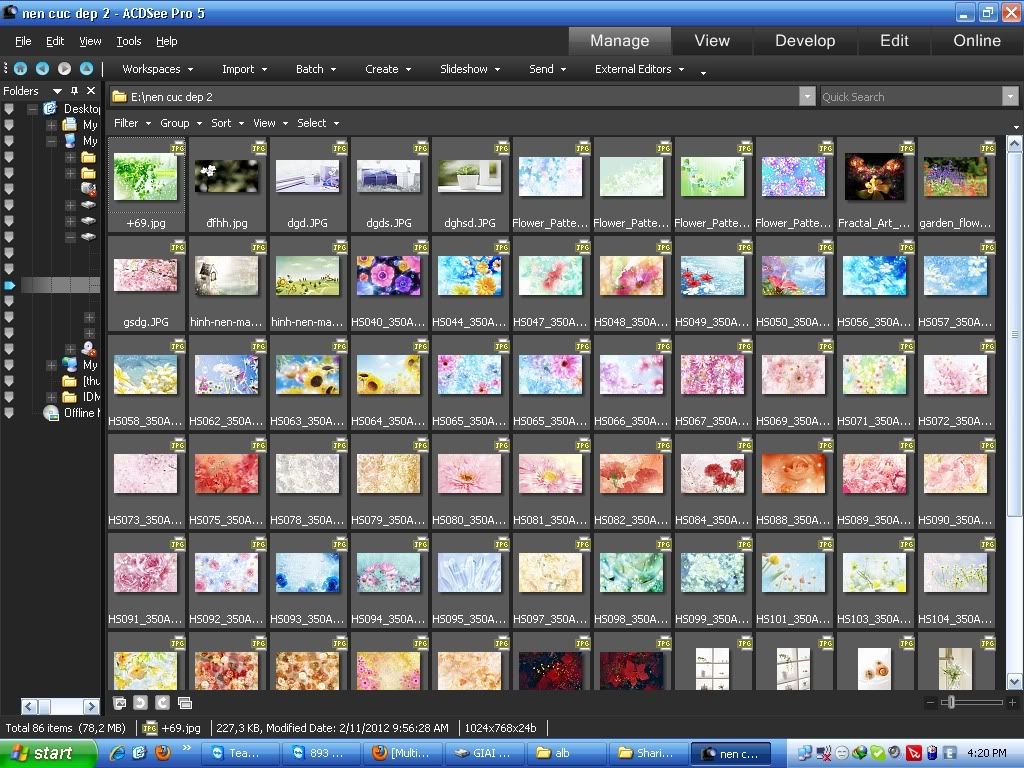Increase thumbnail size with the plus icon
This screenshot has width=1024, height=768.
pyautogui.click(x=1012, y=703)
